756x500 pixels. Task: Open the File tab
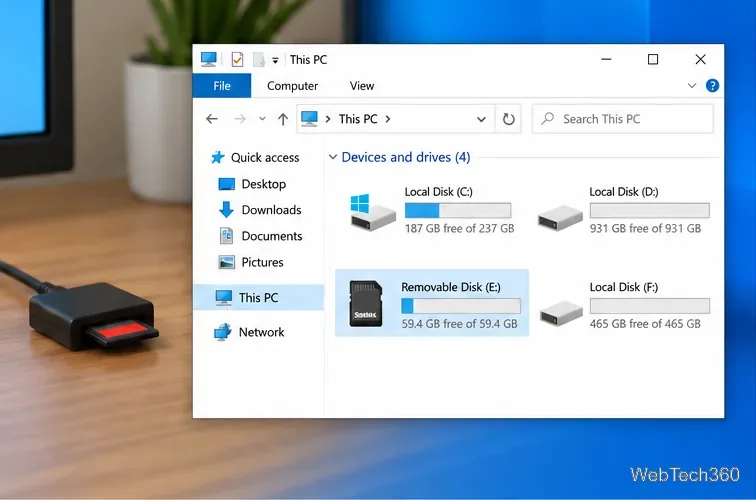click(222, 86)
